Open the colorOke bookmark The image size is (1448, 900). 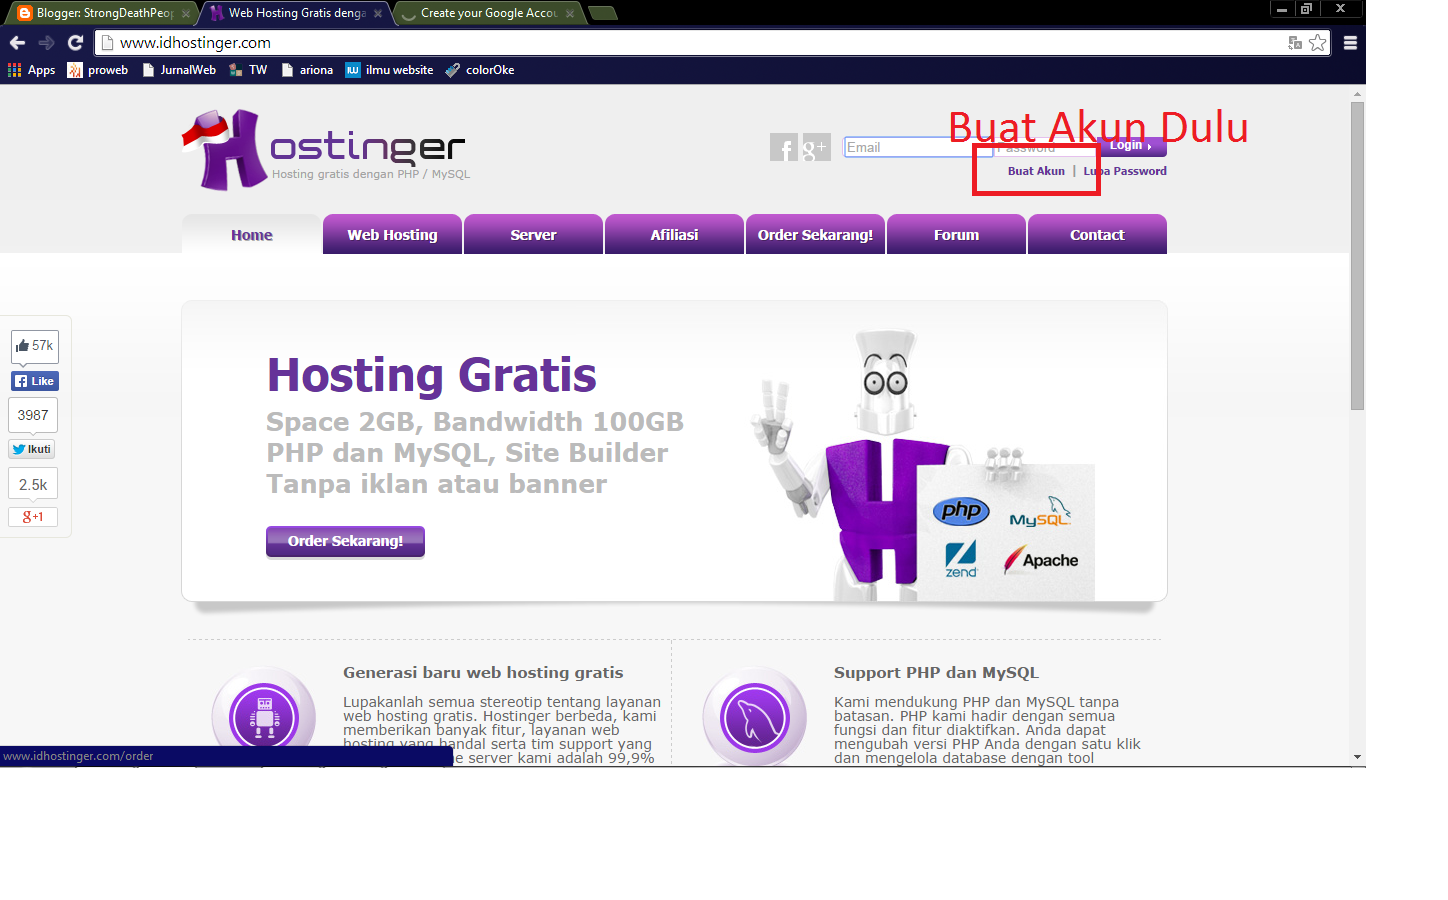point(480,70)
